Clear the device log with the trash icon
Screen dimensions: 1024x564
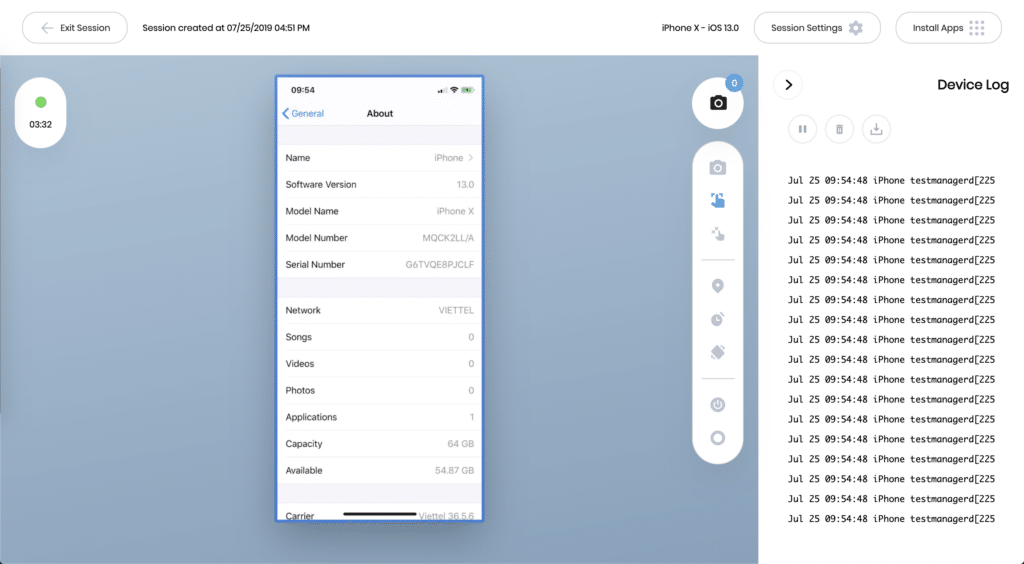tap(839, 129)
